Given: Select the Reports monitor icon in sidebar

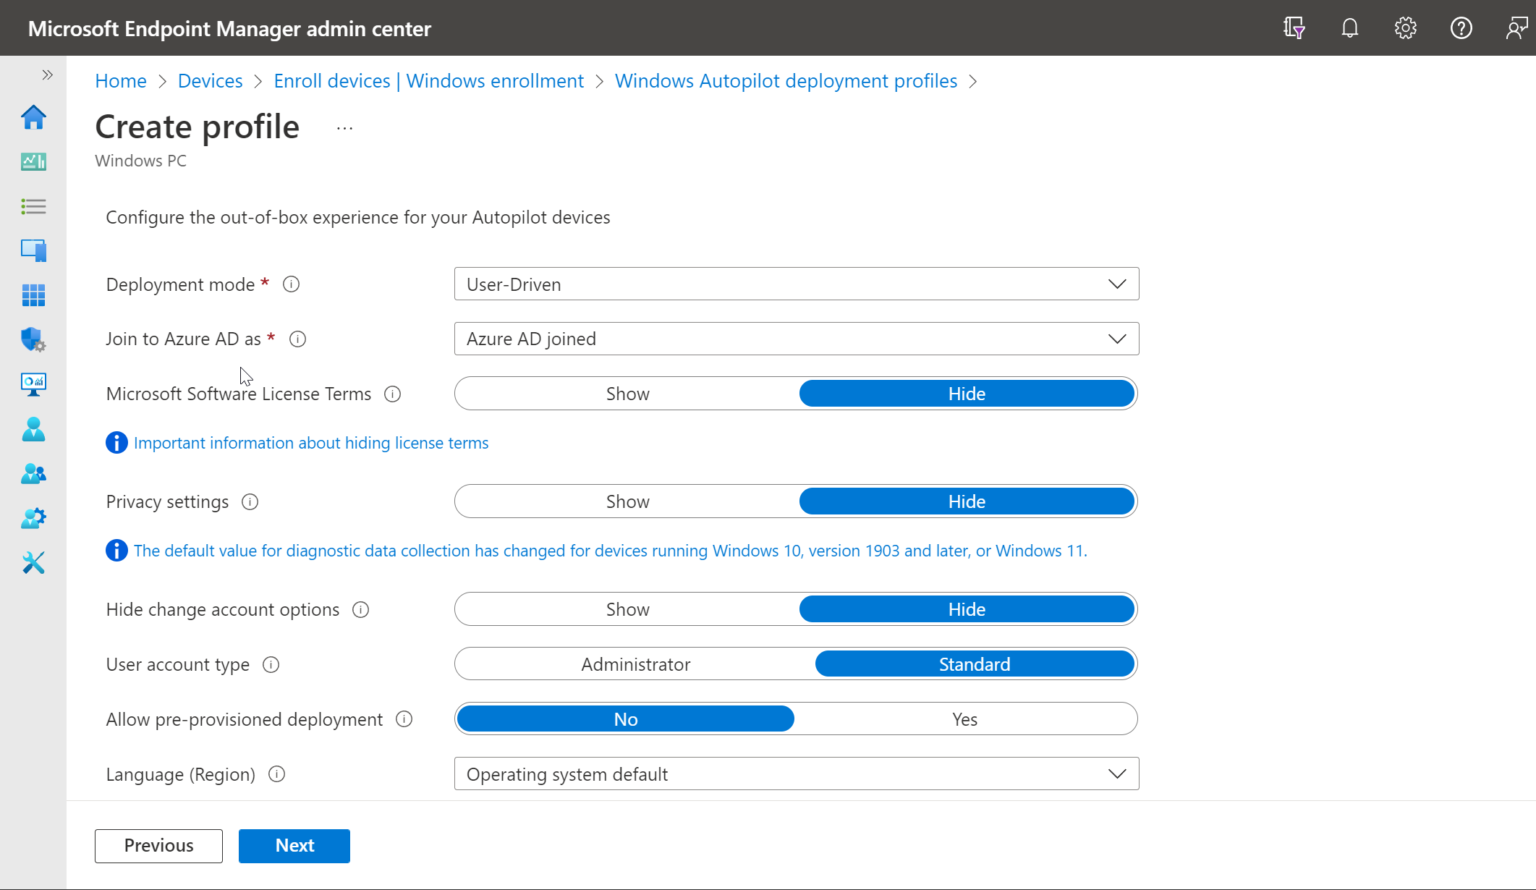Looking at the screenshot, I should (x=33, y=383).
